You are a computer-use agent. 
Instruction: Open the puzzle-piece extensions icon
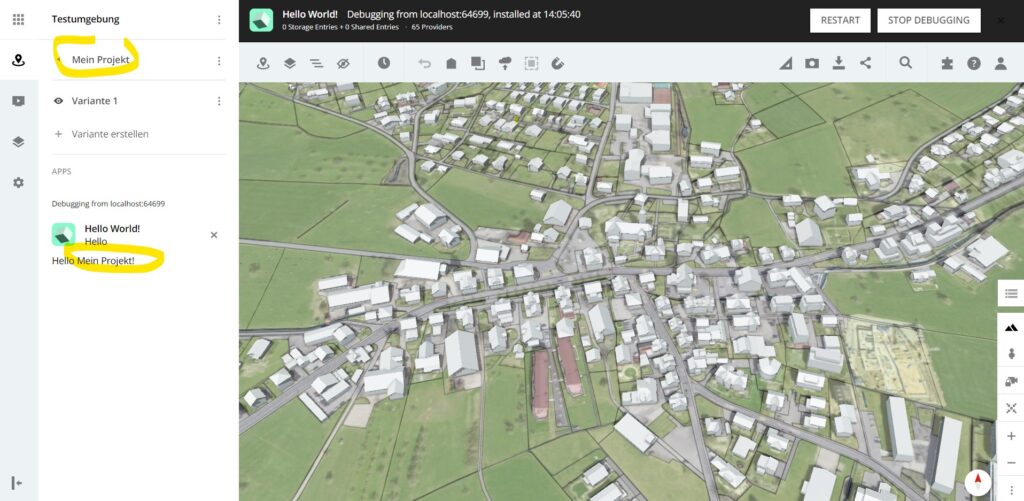click(x=947, y=63)
